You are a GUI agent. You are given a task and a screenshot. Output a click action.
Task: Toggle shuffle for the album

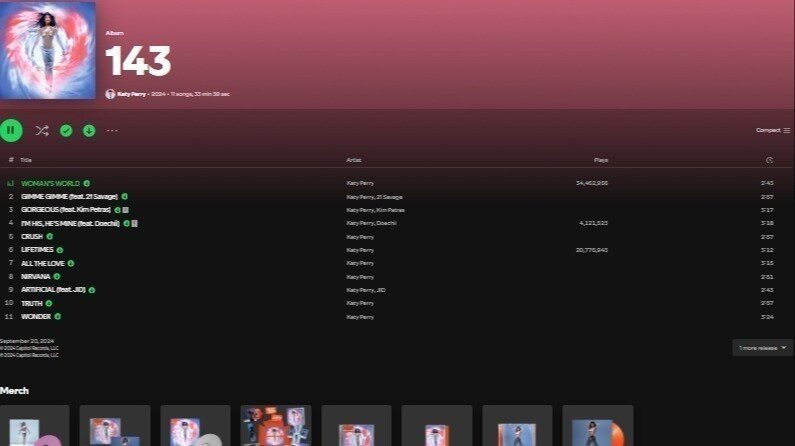pos(42,130)
